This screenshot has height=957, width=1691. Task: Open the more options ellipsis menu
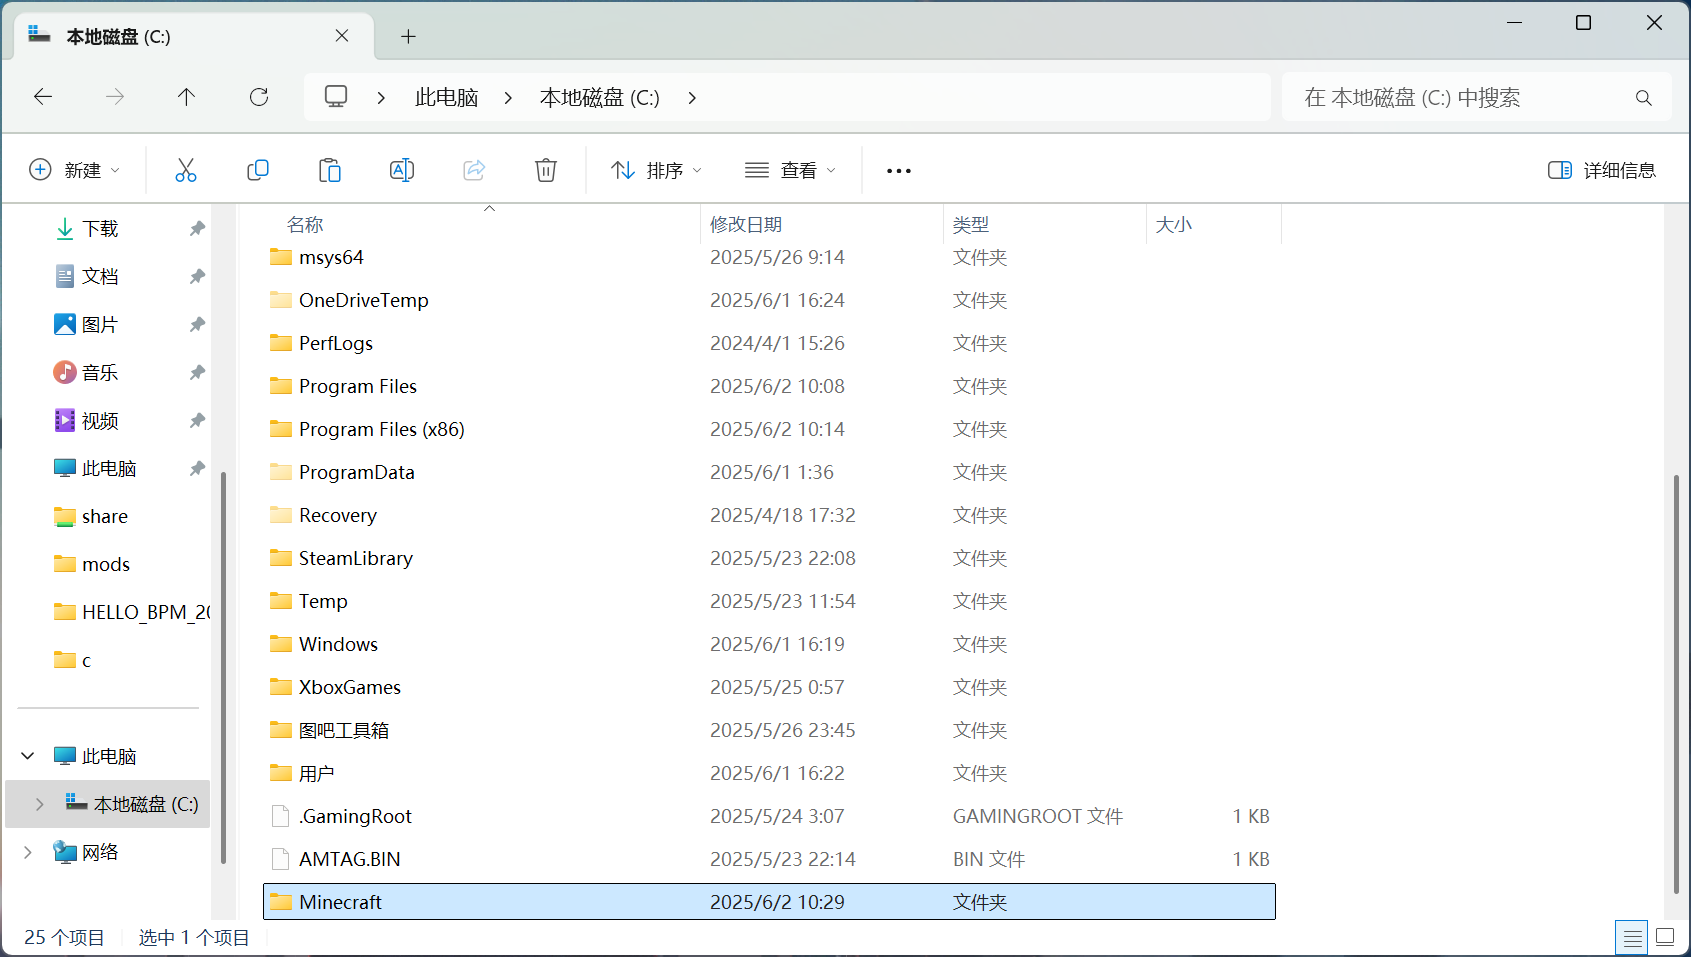pyautogui.click(x=899, y=171)
